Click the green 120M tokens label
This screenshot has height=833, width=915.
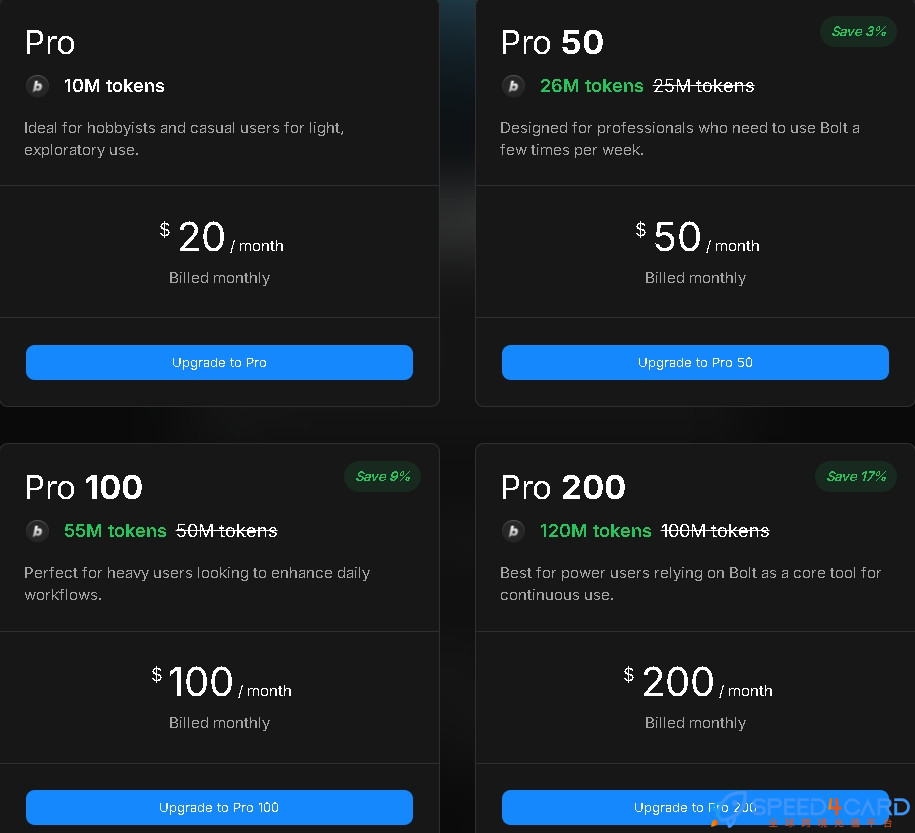[595, 531]
